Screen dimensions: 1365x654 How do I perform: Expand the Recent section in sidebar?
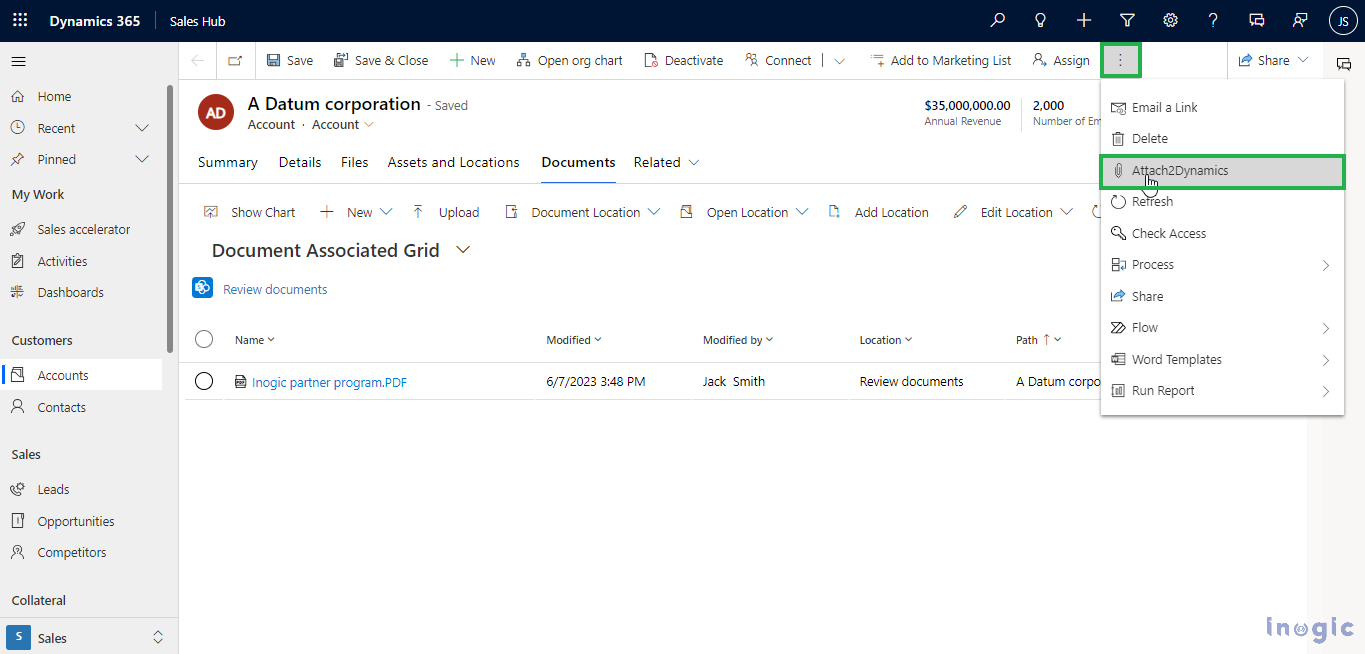142,128
